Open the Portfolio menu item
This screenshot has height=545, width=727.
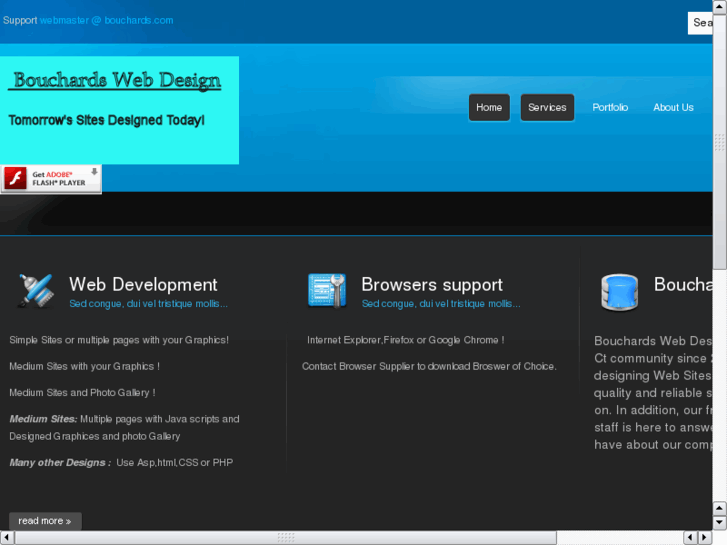tap(610, 108)
